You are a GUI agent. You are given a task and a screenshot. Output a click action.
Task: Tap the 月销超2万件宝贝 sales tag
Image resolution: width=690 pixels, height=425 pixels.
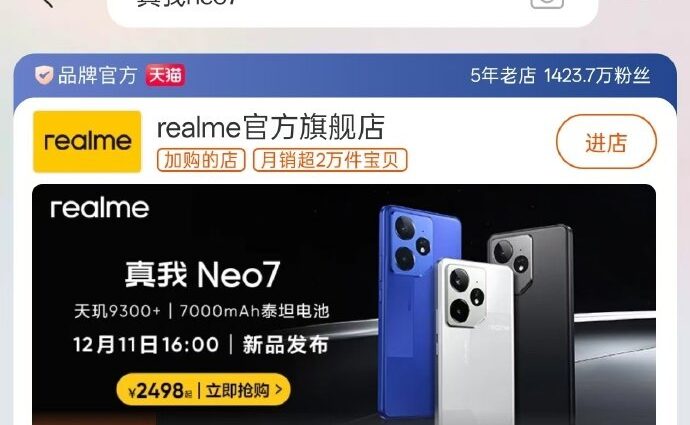point(330,160)
